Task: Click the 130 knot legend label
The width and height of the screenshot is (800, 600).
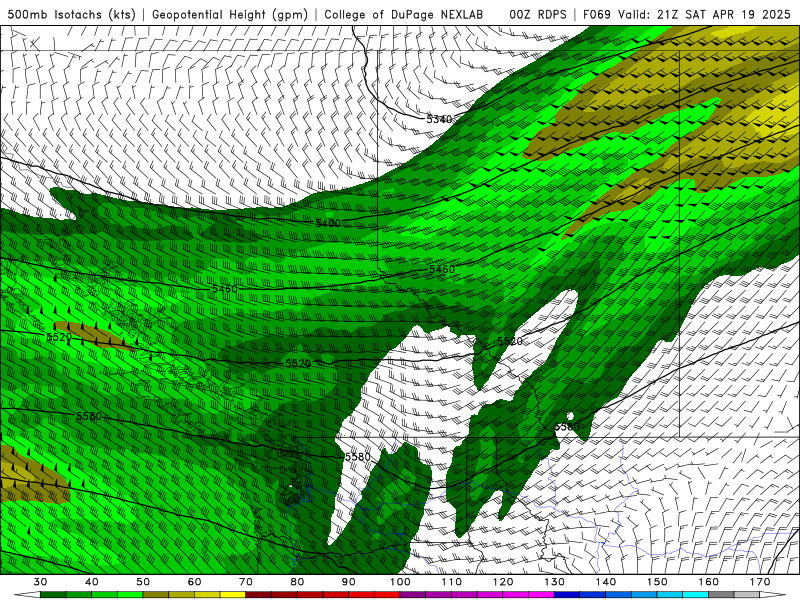Action: coord(555,582)
